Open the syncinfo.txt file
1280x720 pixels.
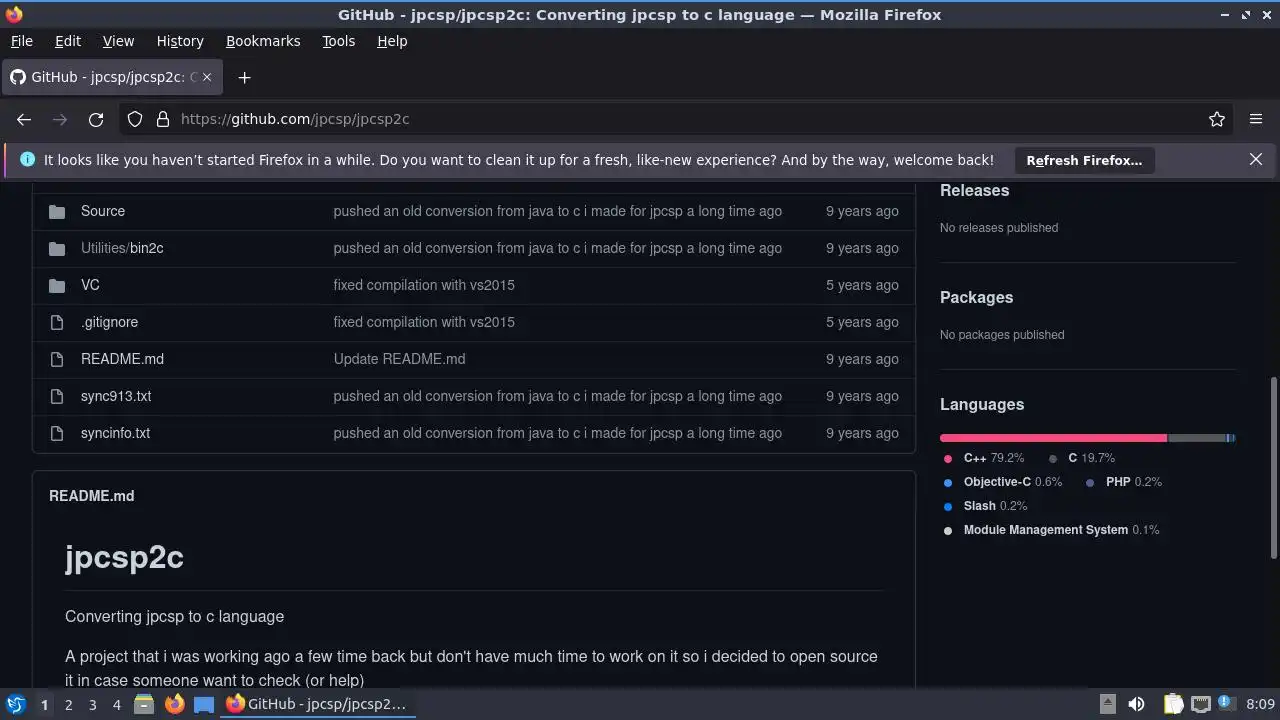coord(115,433)
